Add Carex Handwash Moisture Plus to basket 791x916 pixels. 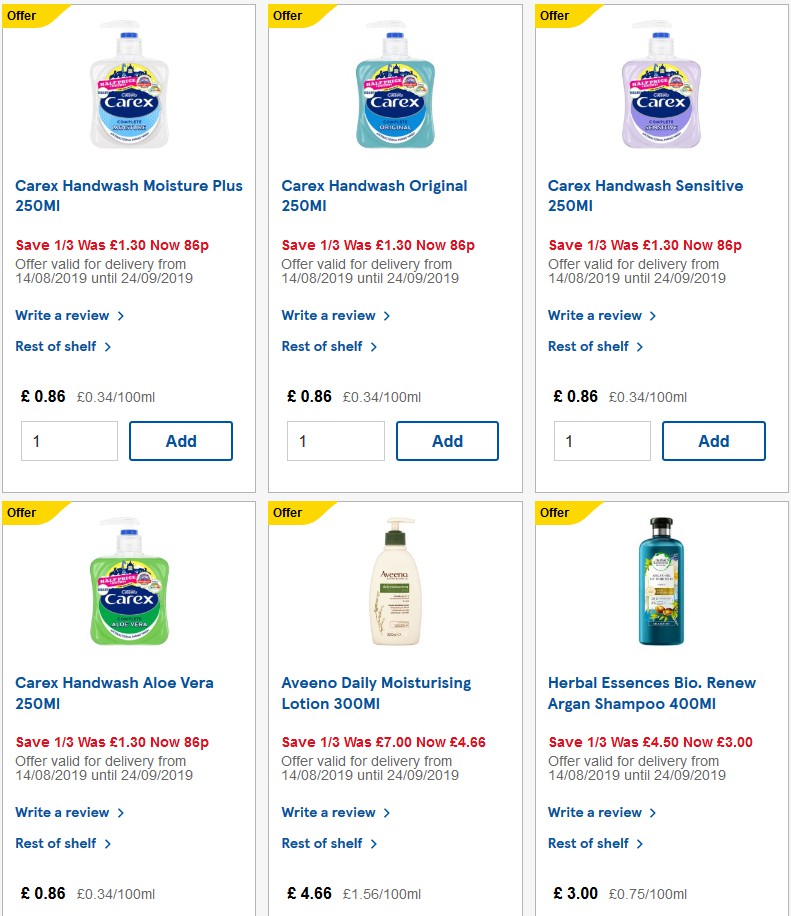click(180, 440)
